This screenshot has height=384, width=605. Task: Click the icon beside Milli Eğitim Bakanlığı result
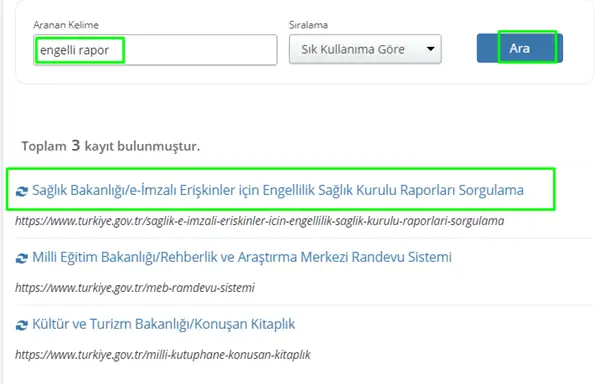pyautogui.click(x=22, y=258)
